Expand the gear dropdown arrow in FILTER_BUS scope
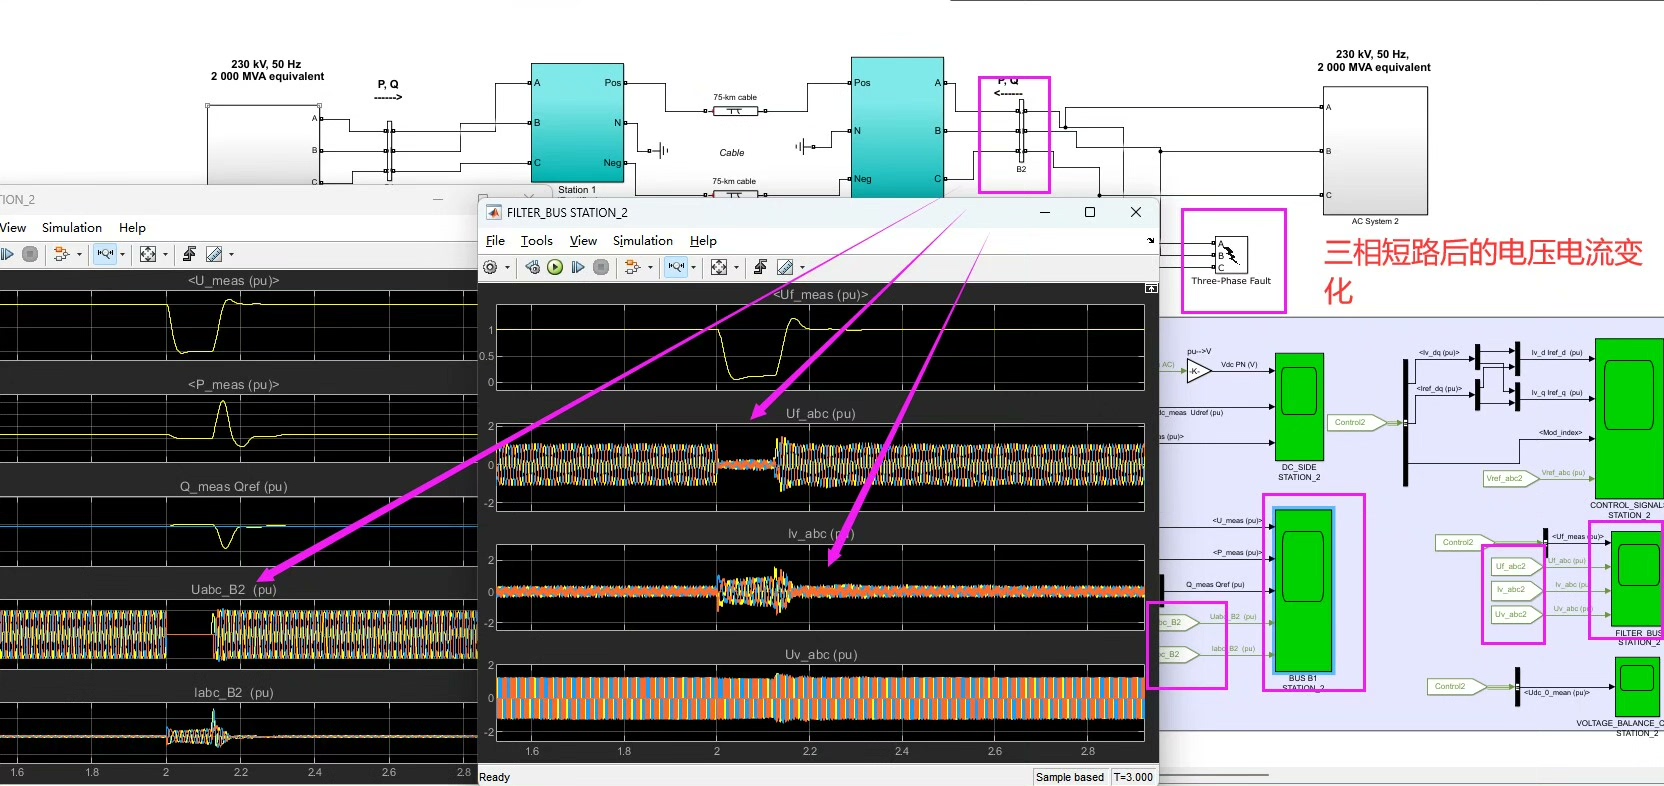This screenshot has width=1664, height=786. pos(507,267)
